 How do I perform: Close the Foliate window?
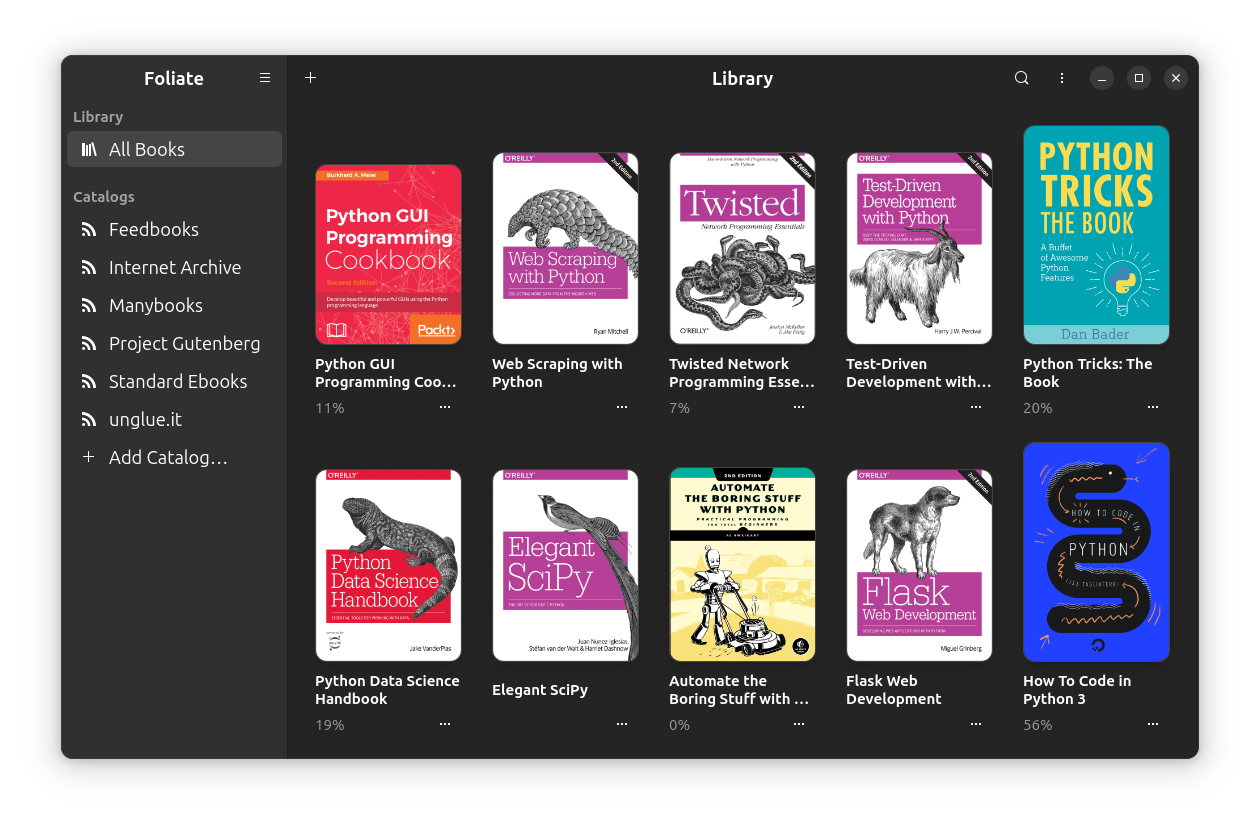[1176, 78]
